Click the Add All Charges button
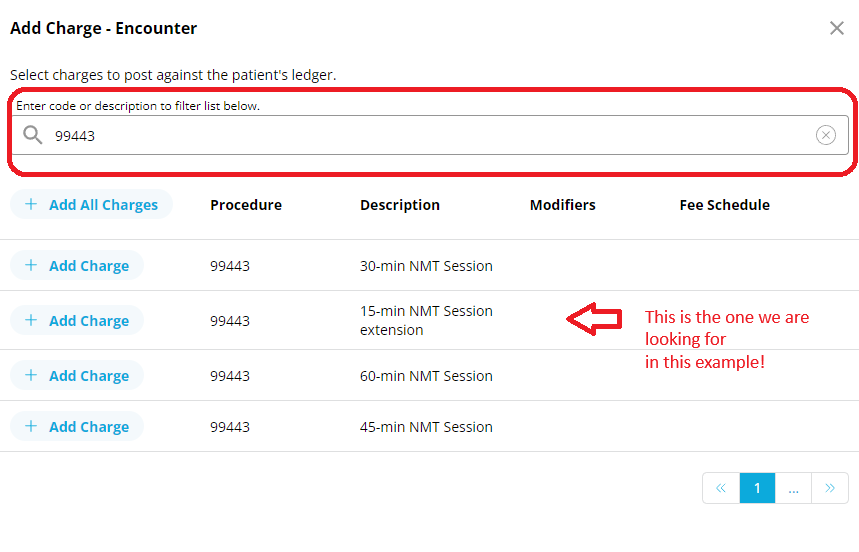 pyautogui.click(x=91, y=204)
